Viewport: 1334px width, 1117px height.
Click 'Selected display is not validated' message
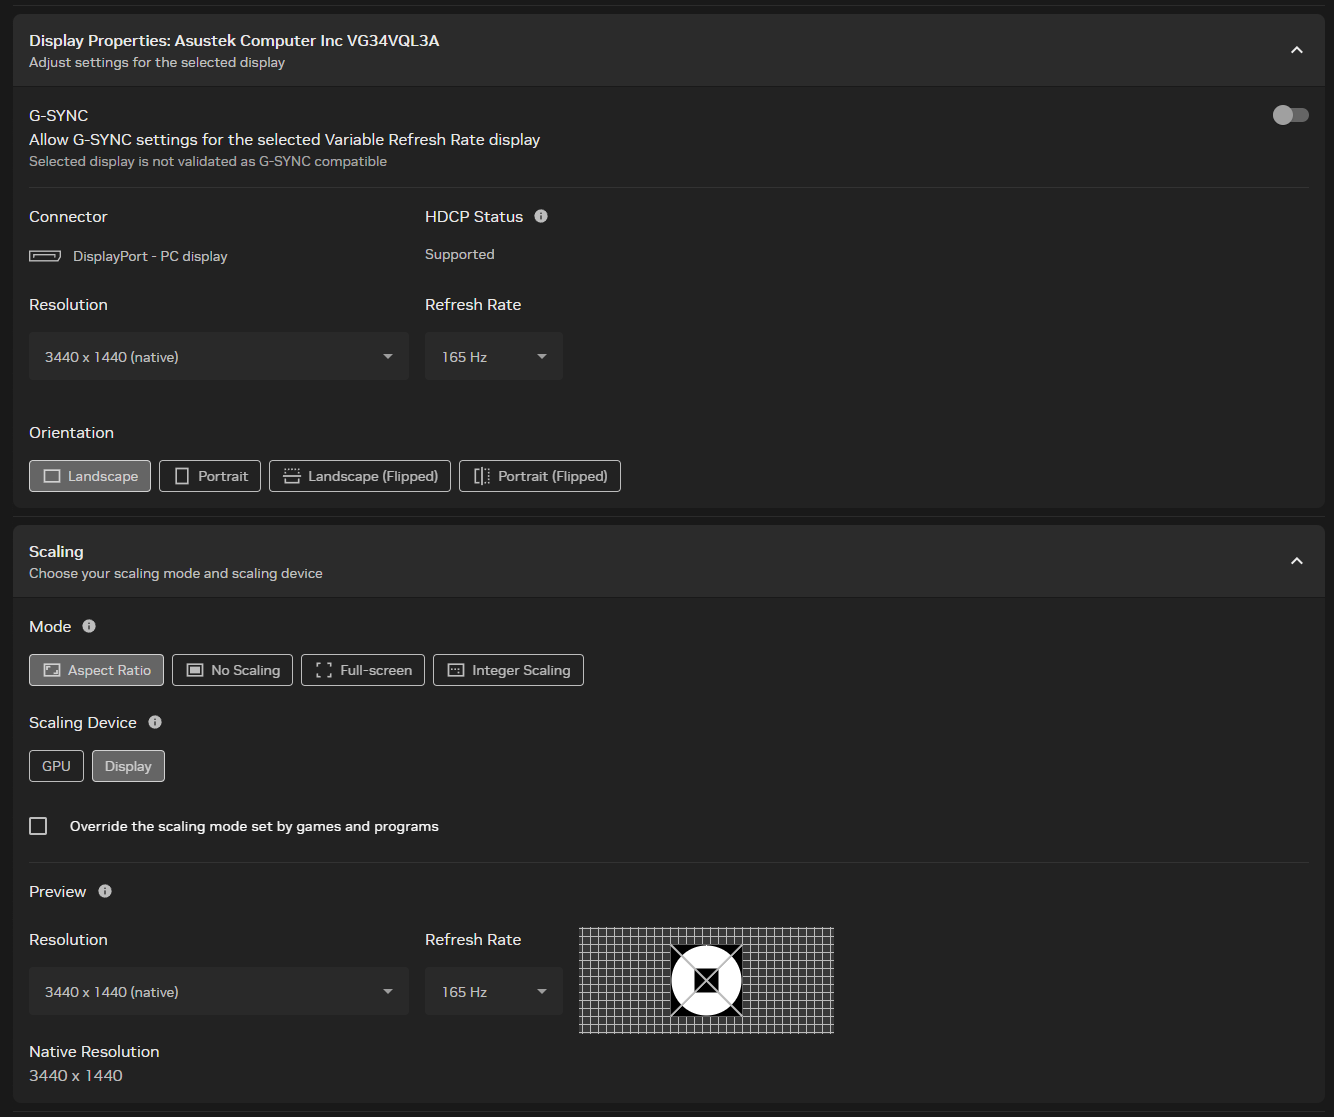[x=208, y=161]
